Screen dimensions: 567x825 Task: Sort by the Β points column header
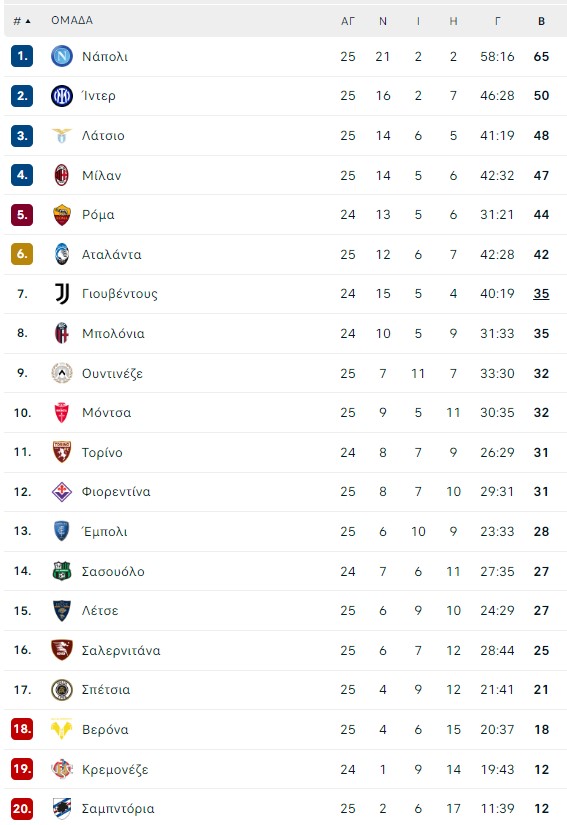(541, 22)
